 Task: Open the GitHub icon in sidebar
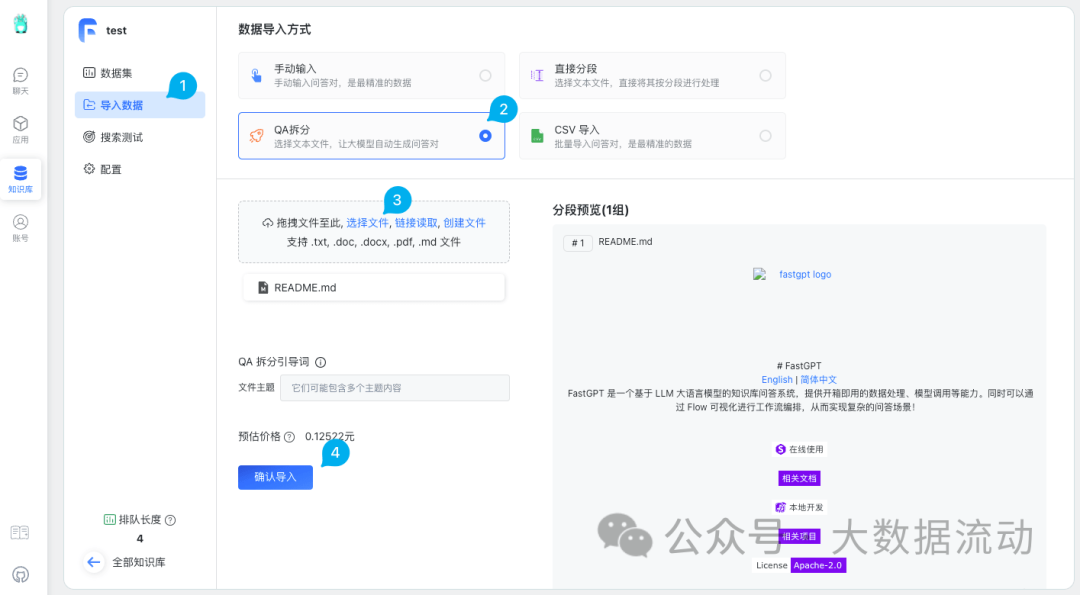point(21,574)
